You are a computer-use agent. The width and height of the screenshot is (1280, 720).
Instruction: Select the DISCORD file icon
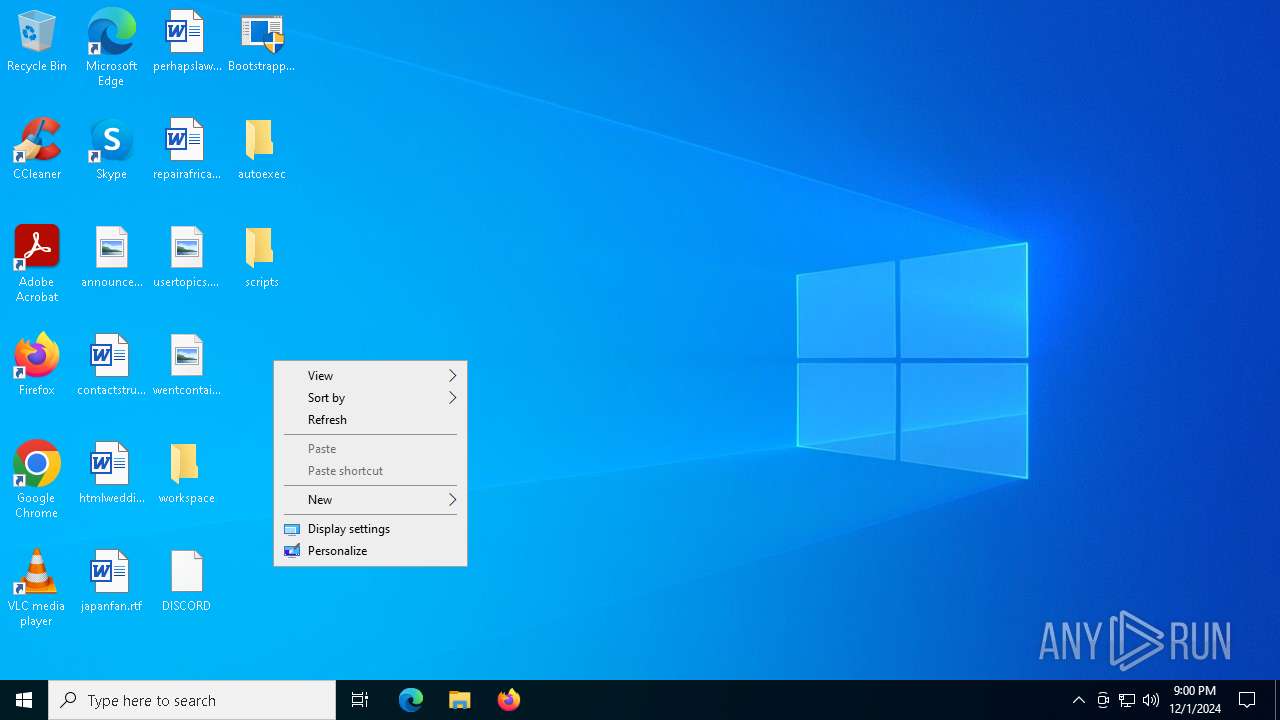pyautogui.click(x=187, y=582)
